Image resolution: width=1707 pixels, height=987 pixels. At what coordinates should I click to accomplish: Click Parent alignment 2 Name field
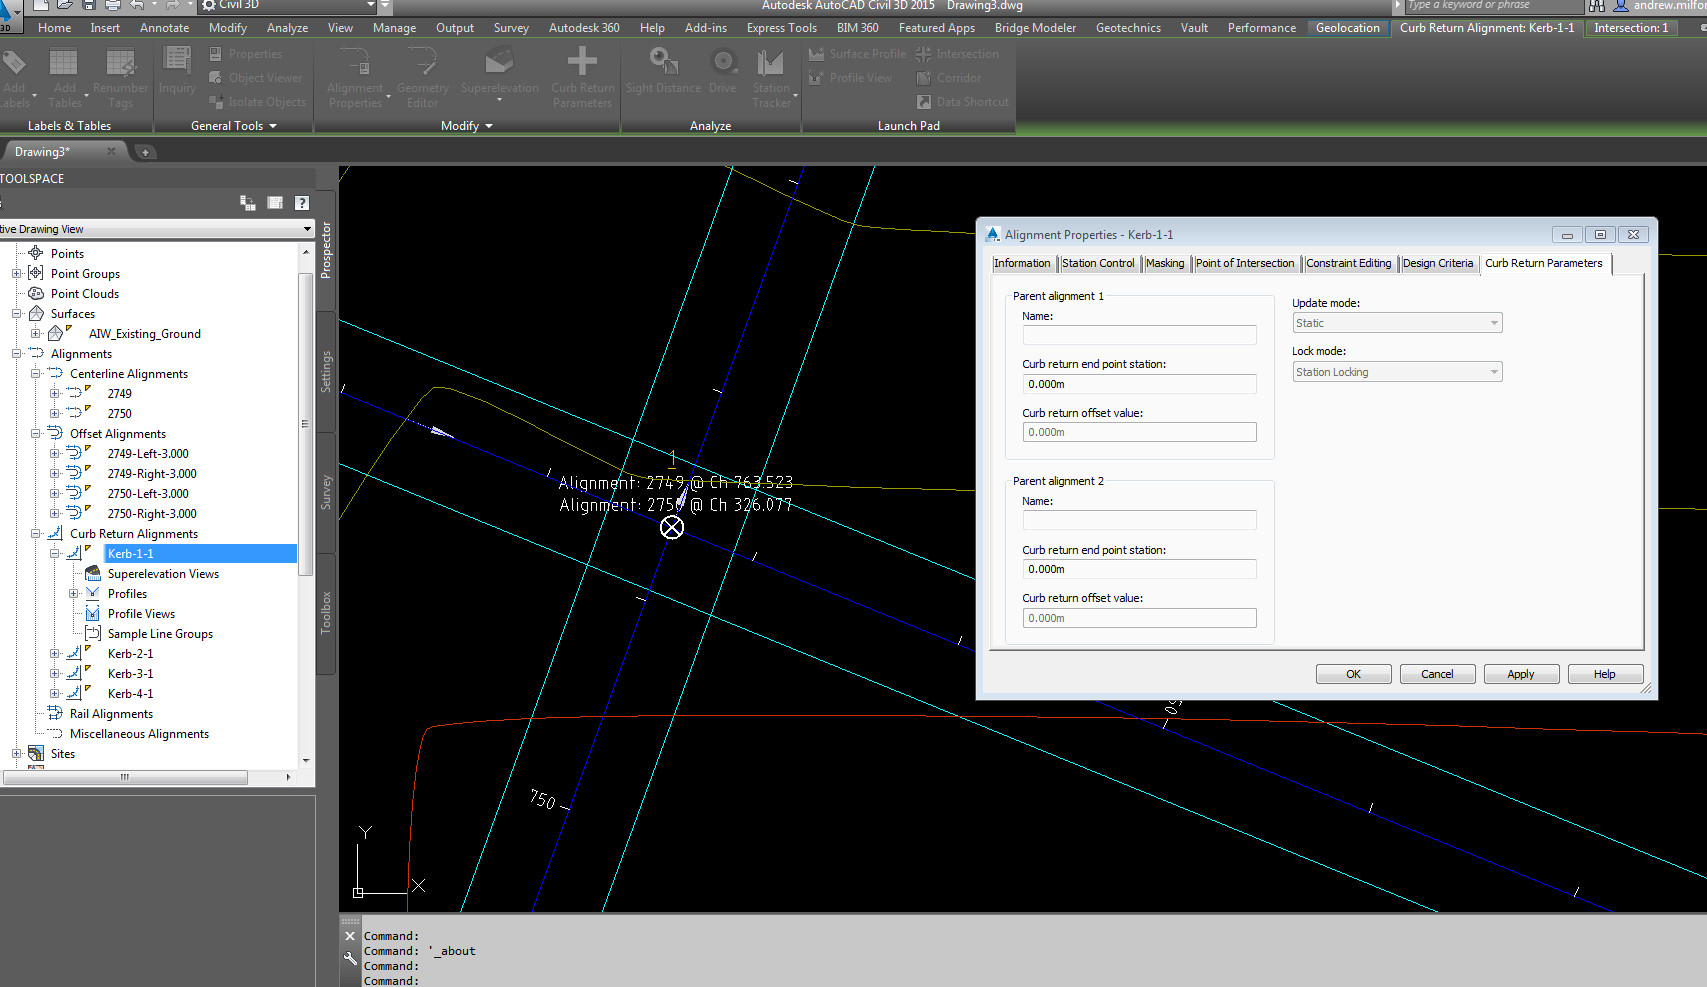point(1139,520)
